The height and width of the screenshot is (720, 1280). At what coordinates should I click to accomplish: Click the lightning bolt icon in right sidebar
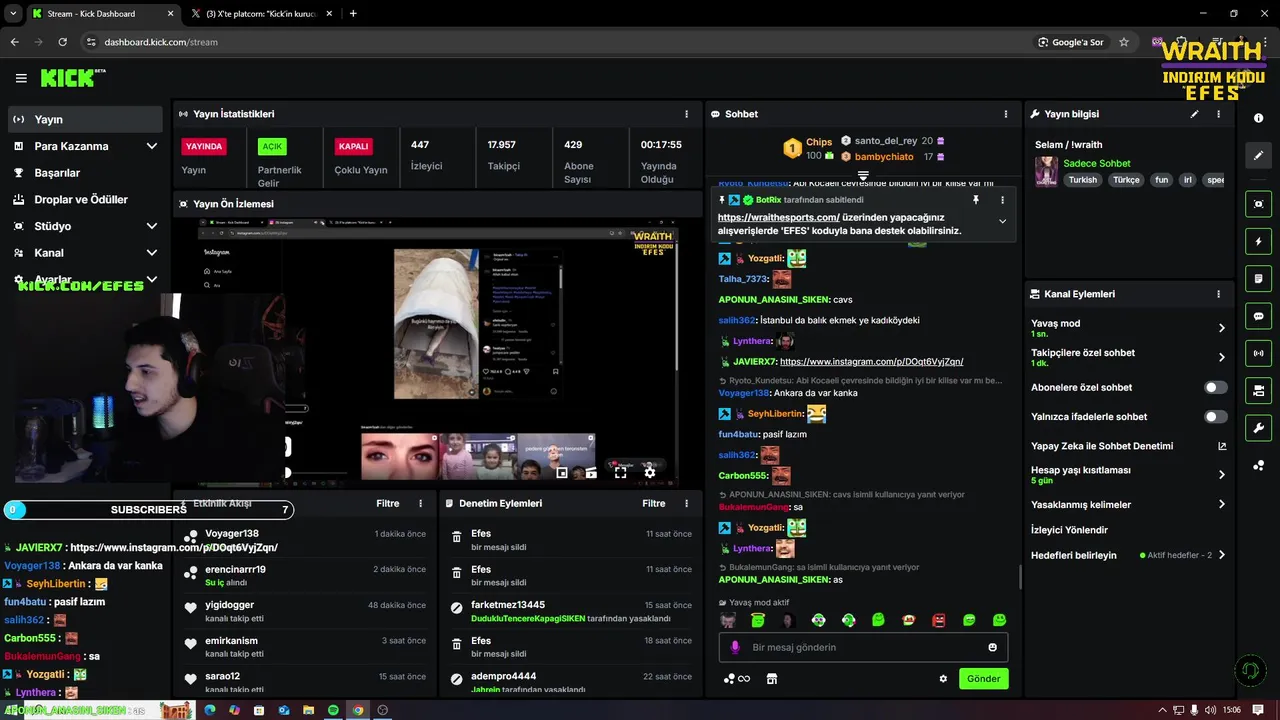pos(1258,241)
